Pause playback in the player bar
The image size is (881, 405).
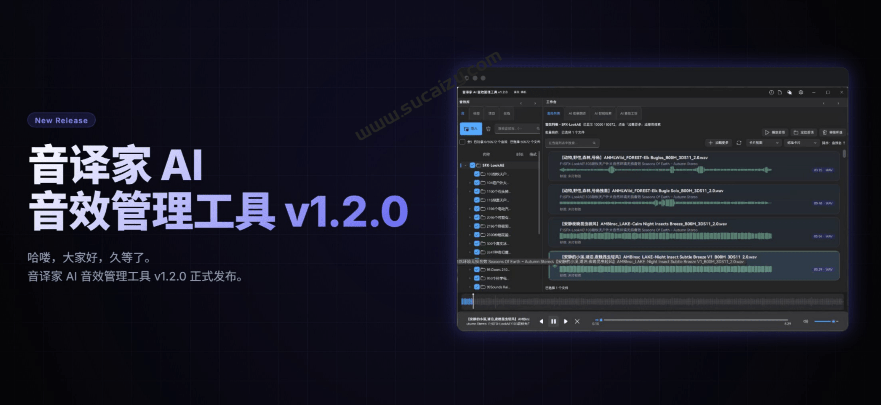(553, 321)
